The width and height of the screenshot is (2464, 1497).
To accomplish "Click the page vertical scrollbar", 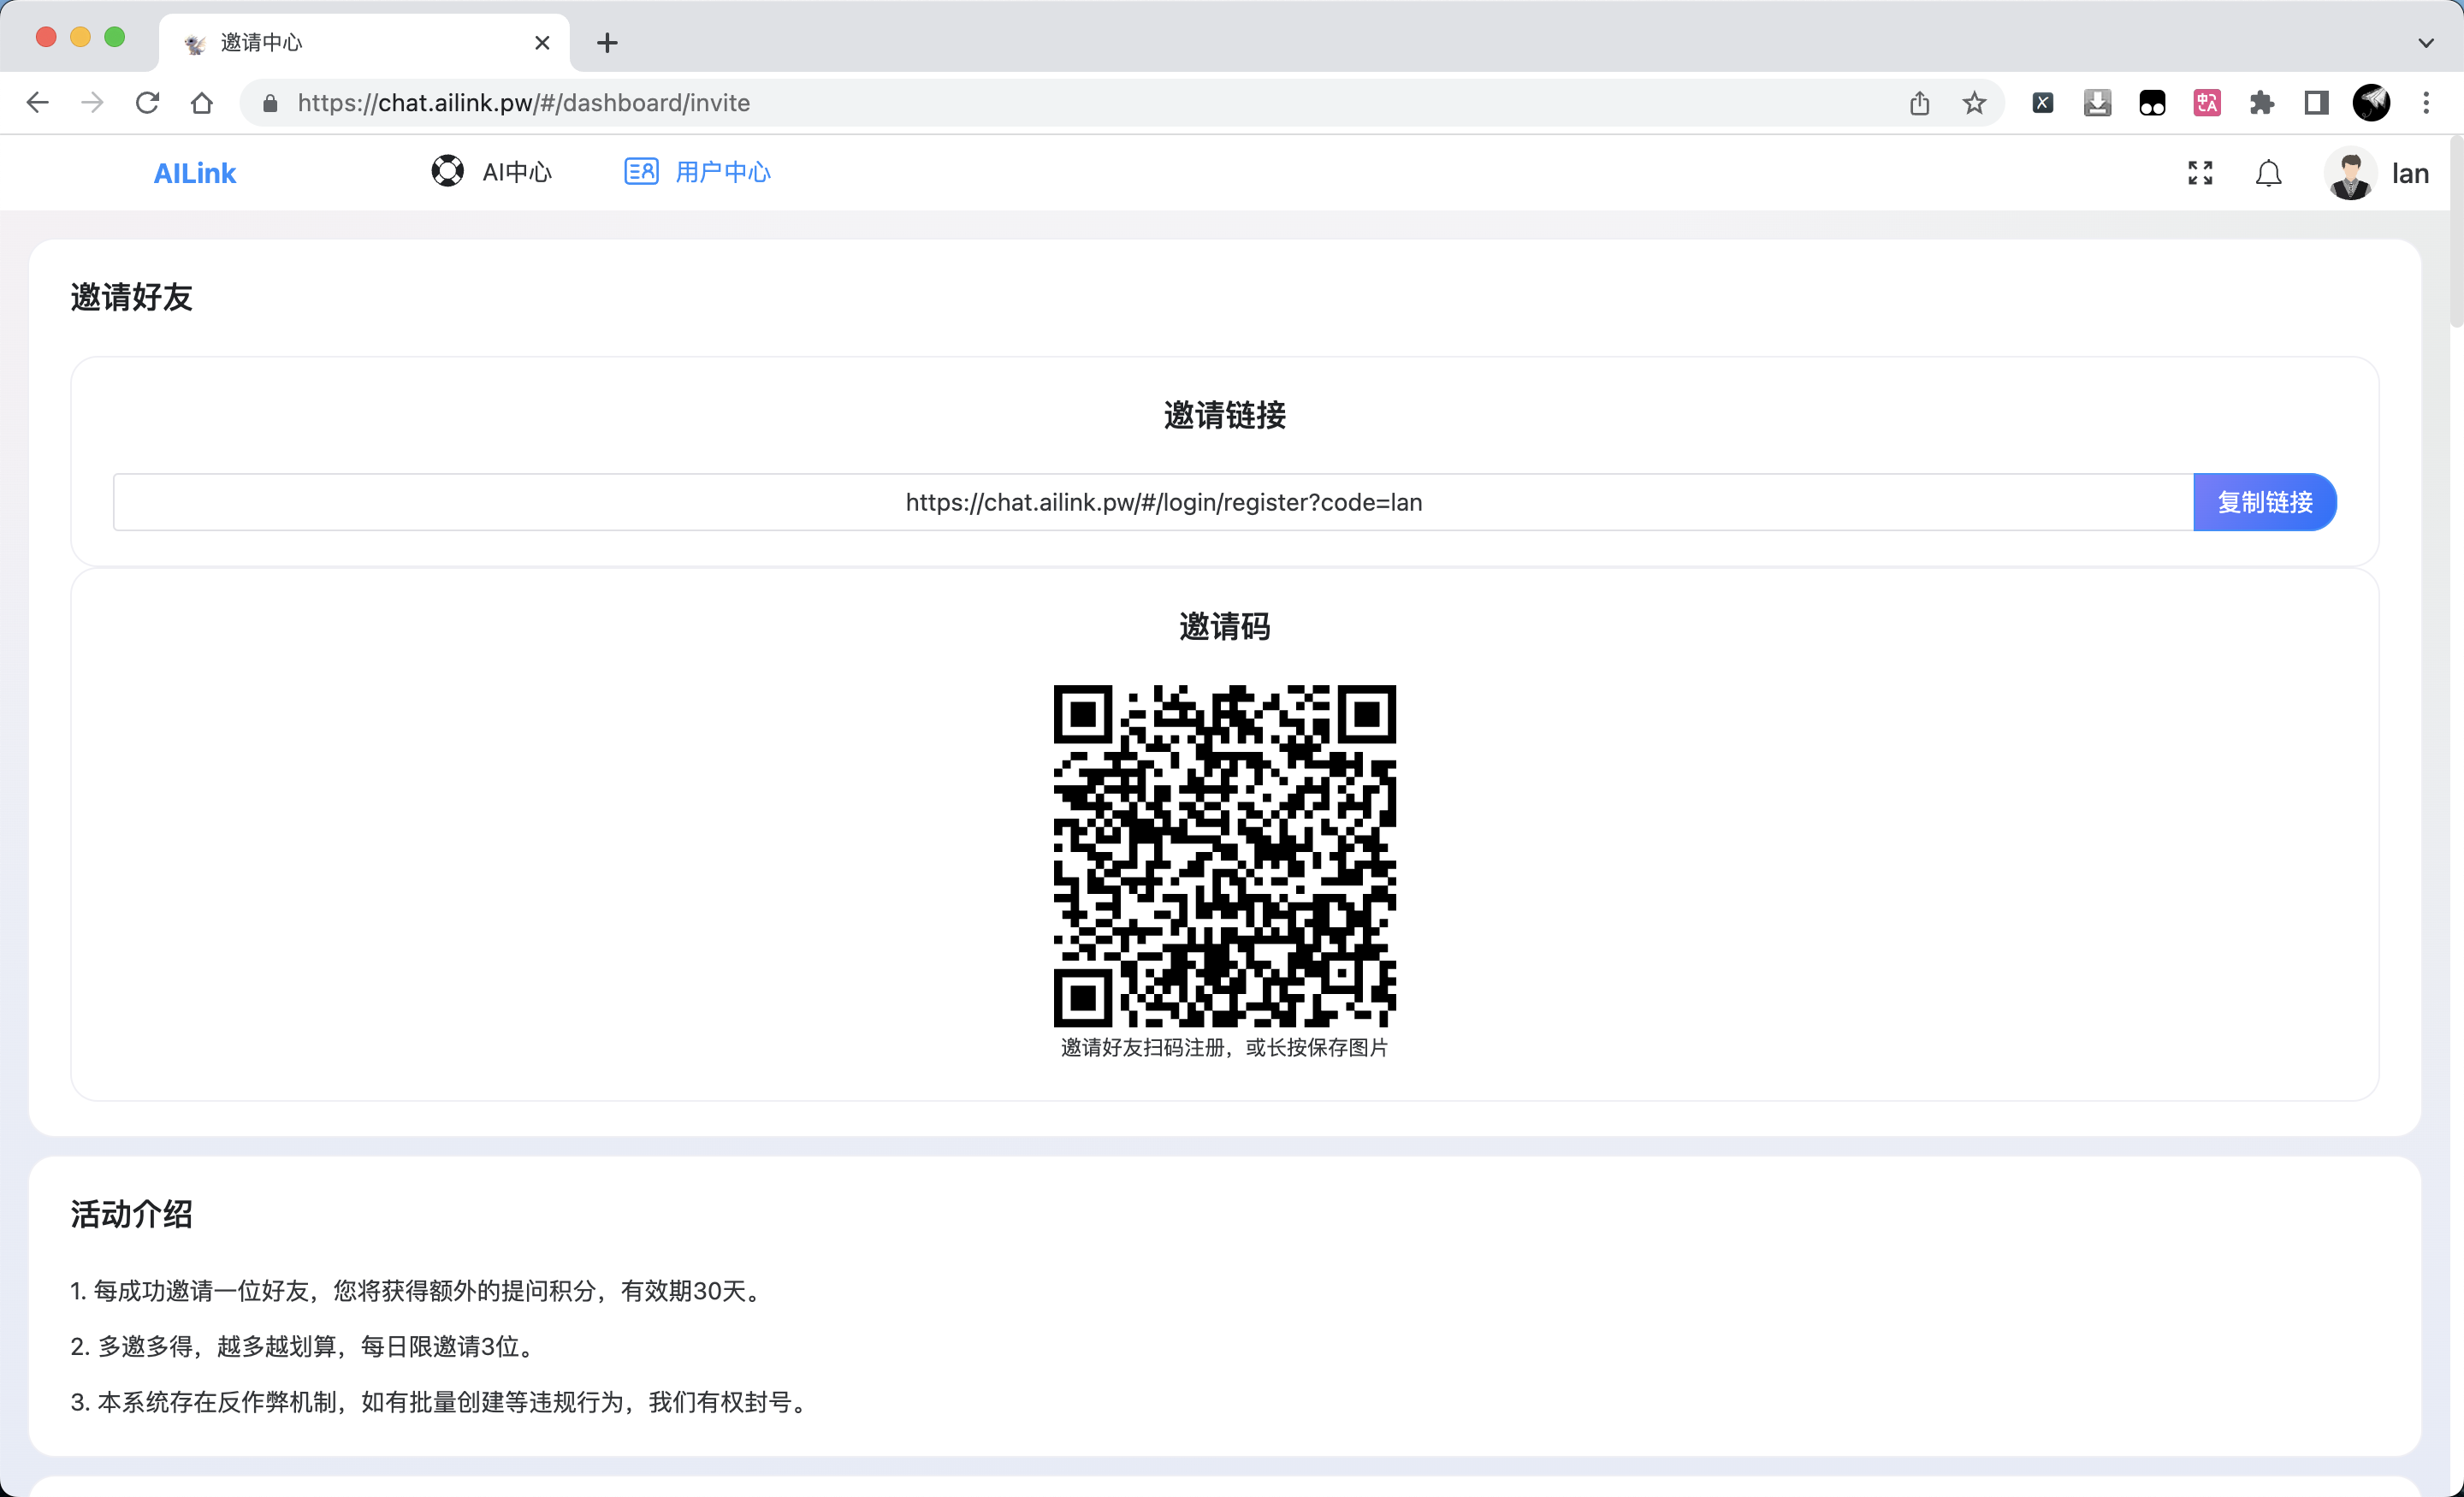I will pos(2456,232).
